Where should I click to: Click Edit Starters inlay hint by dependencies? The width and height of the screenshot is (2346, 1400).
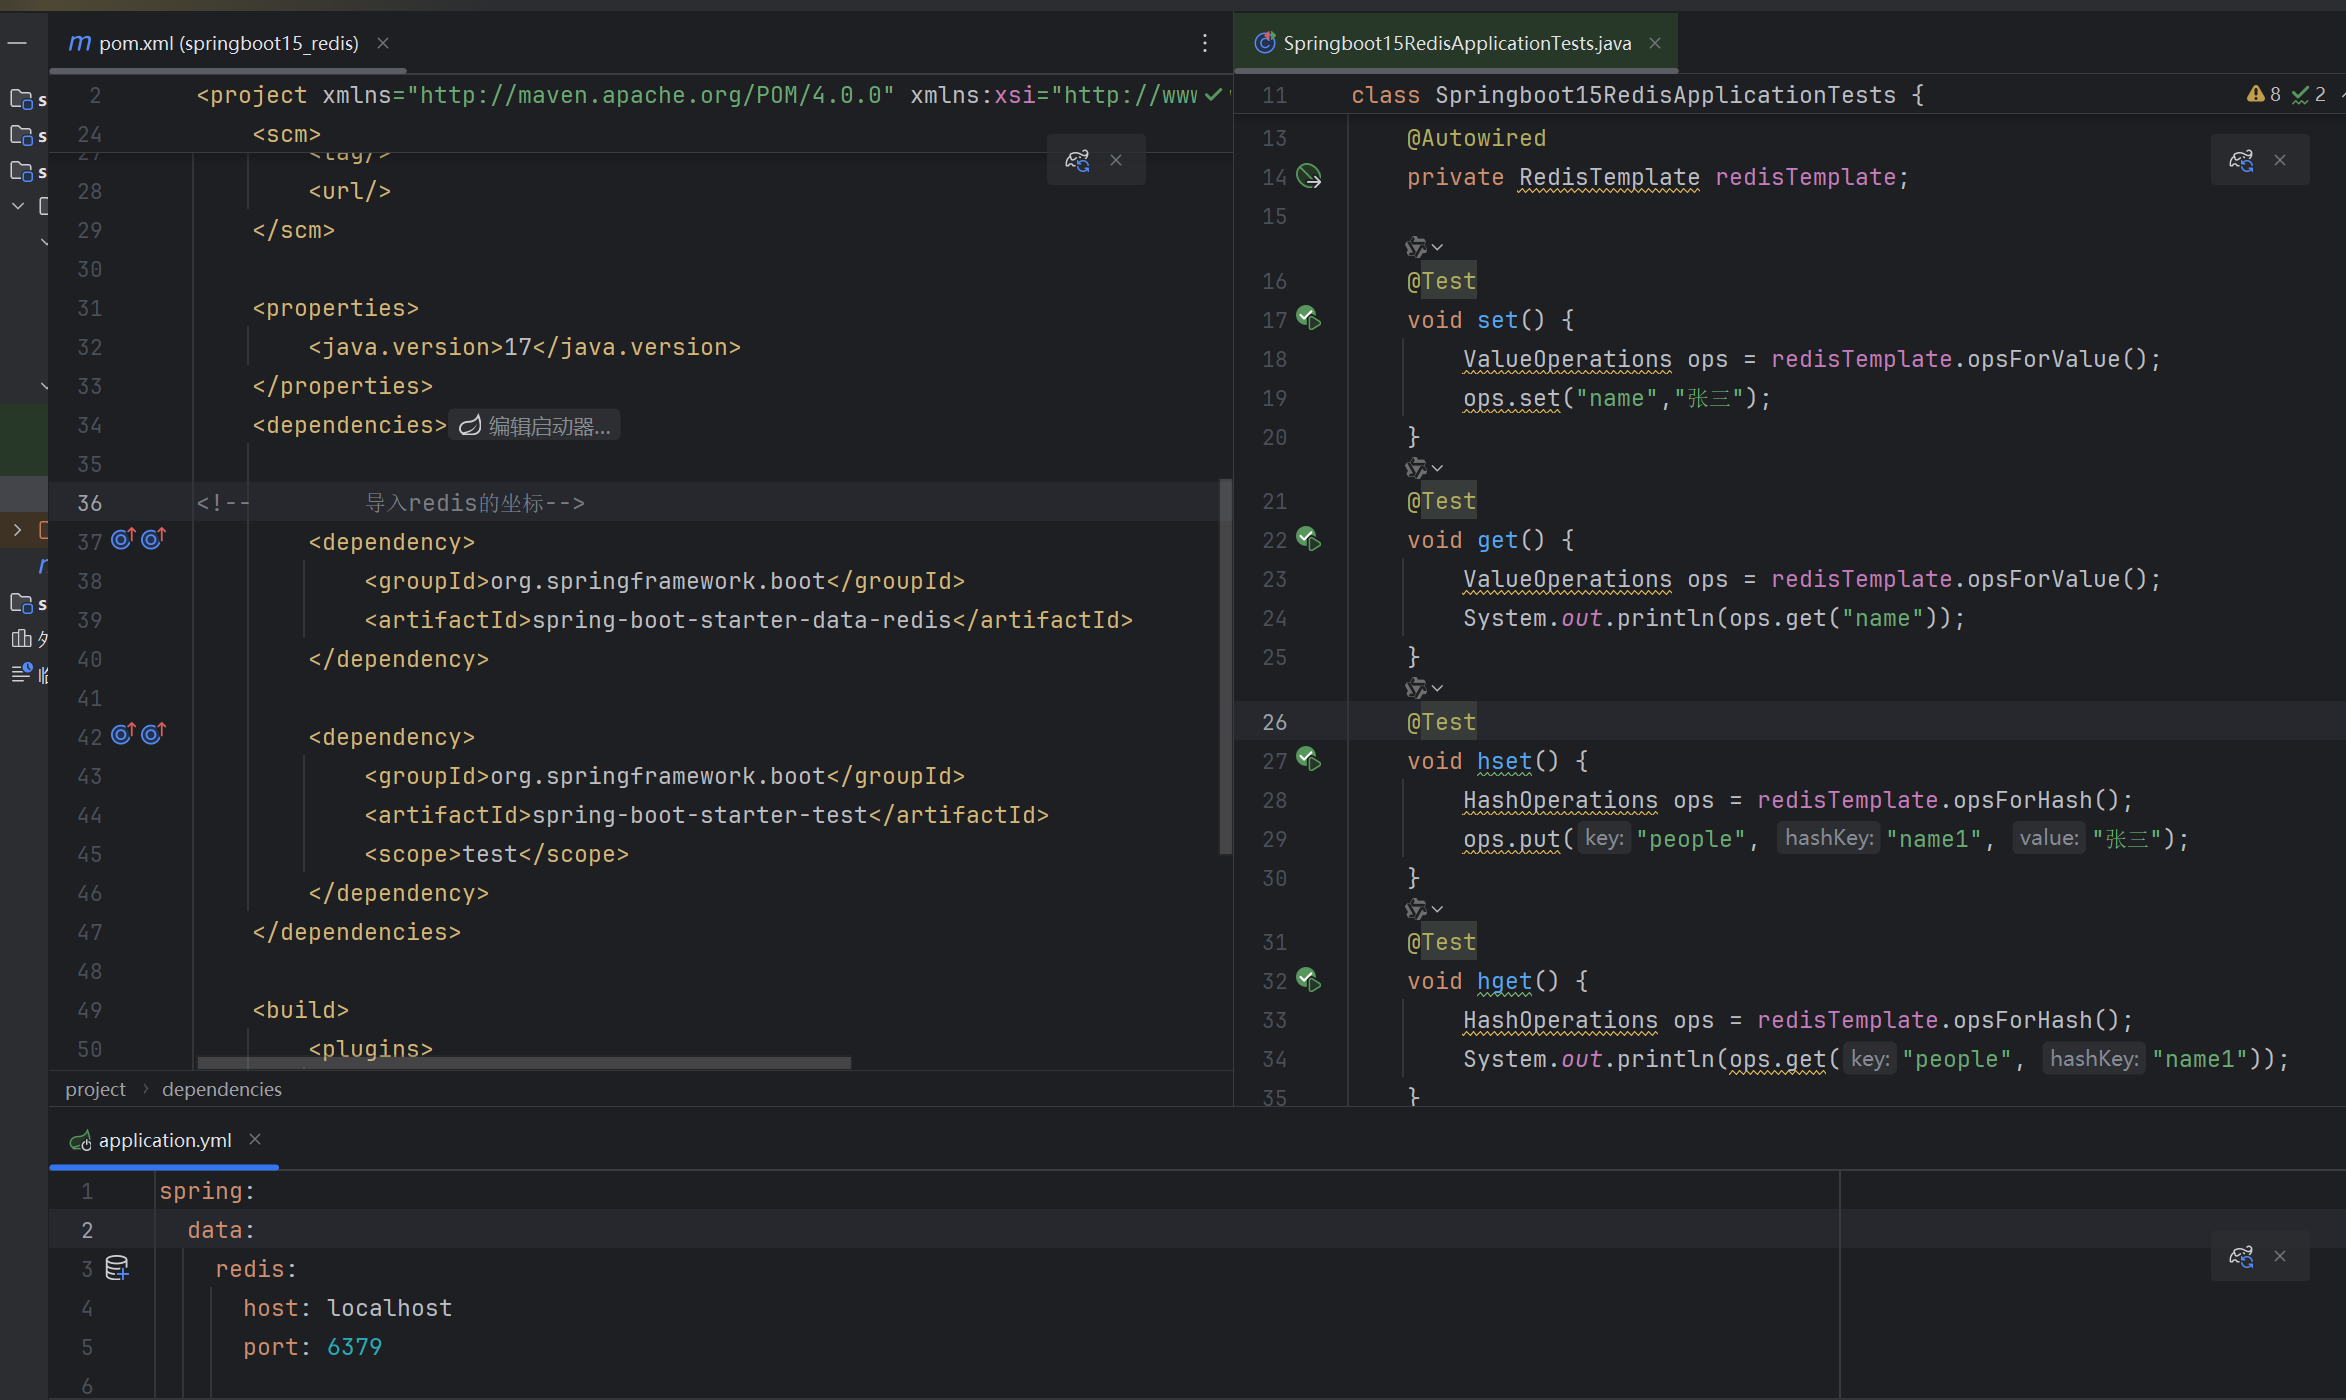pos(536,426)
